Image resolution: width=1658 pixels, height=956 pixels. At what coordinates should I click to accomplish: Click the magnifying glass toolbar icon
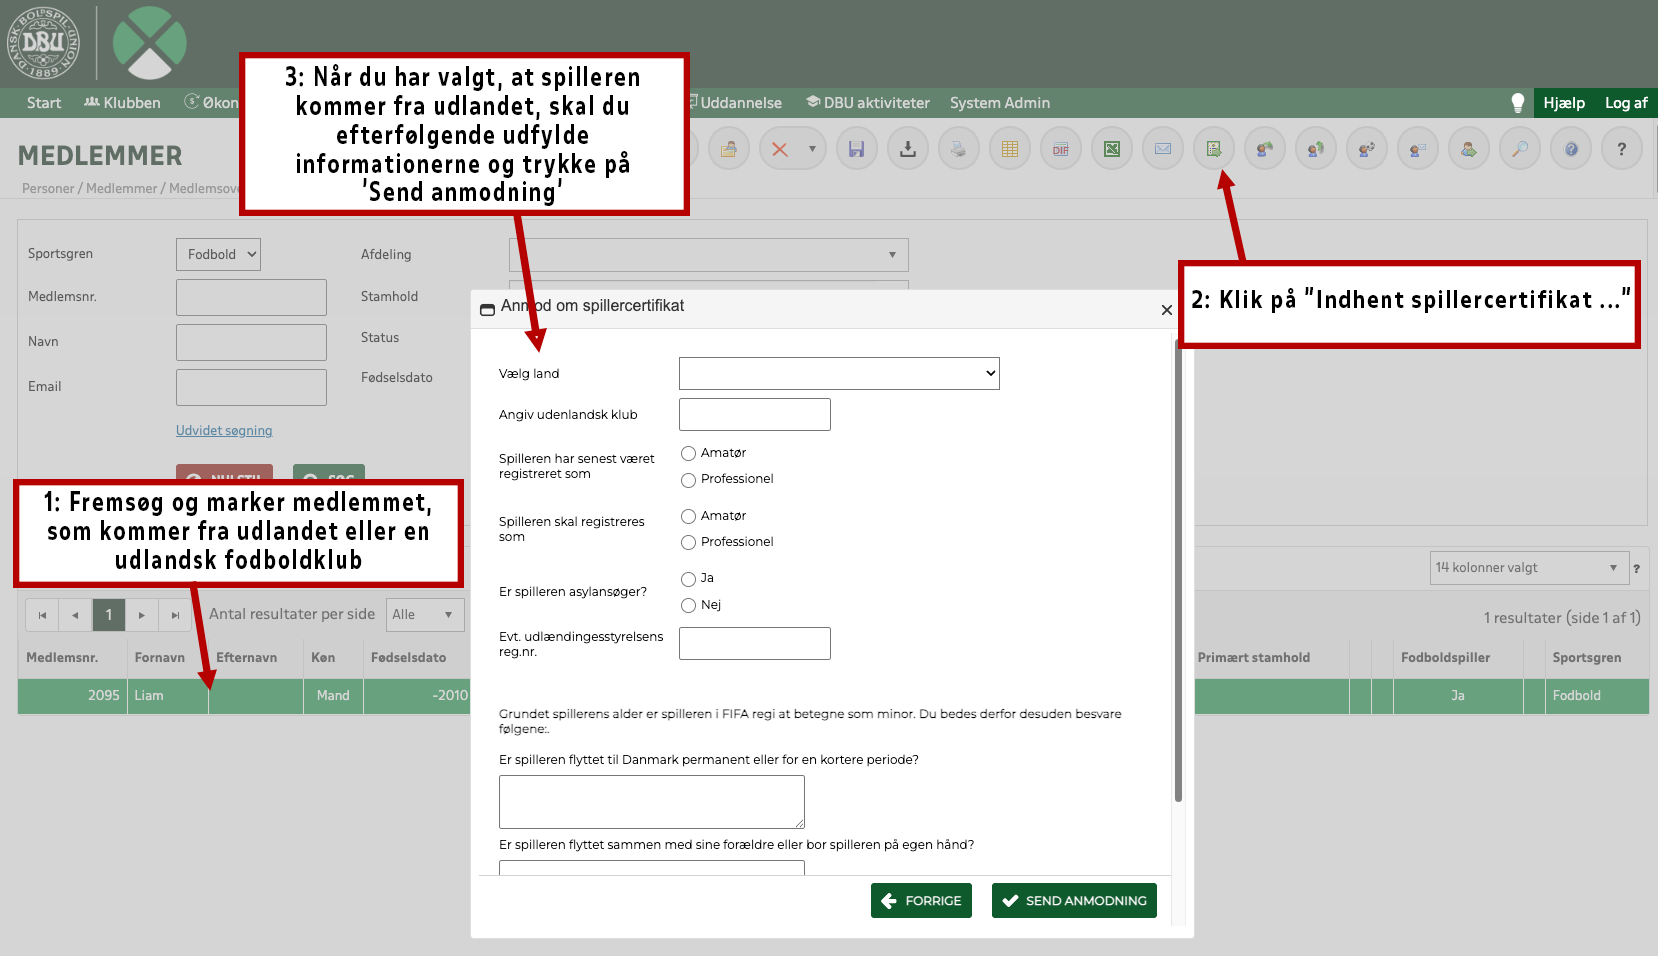(x=1519, y=150)
